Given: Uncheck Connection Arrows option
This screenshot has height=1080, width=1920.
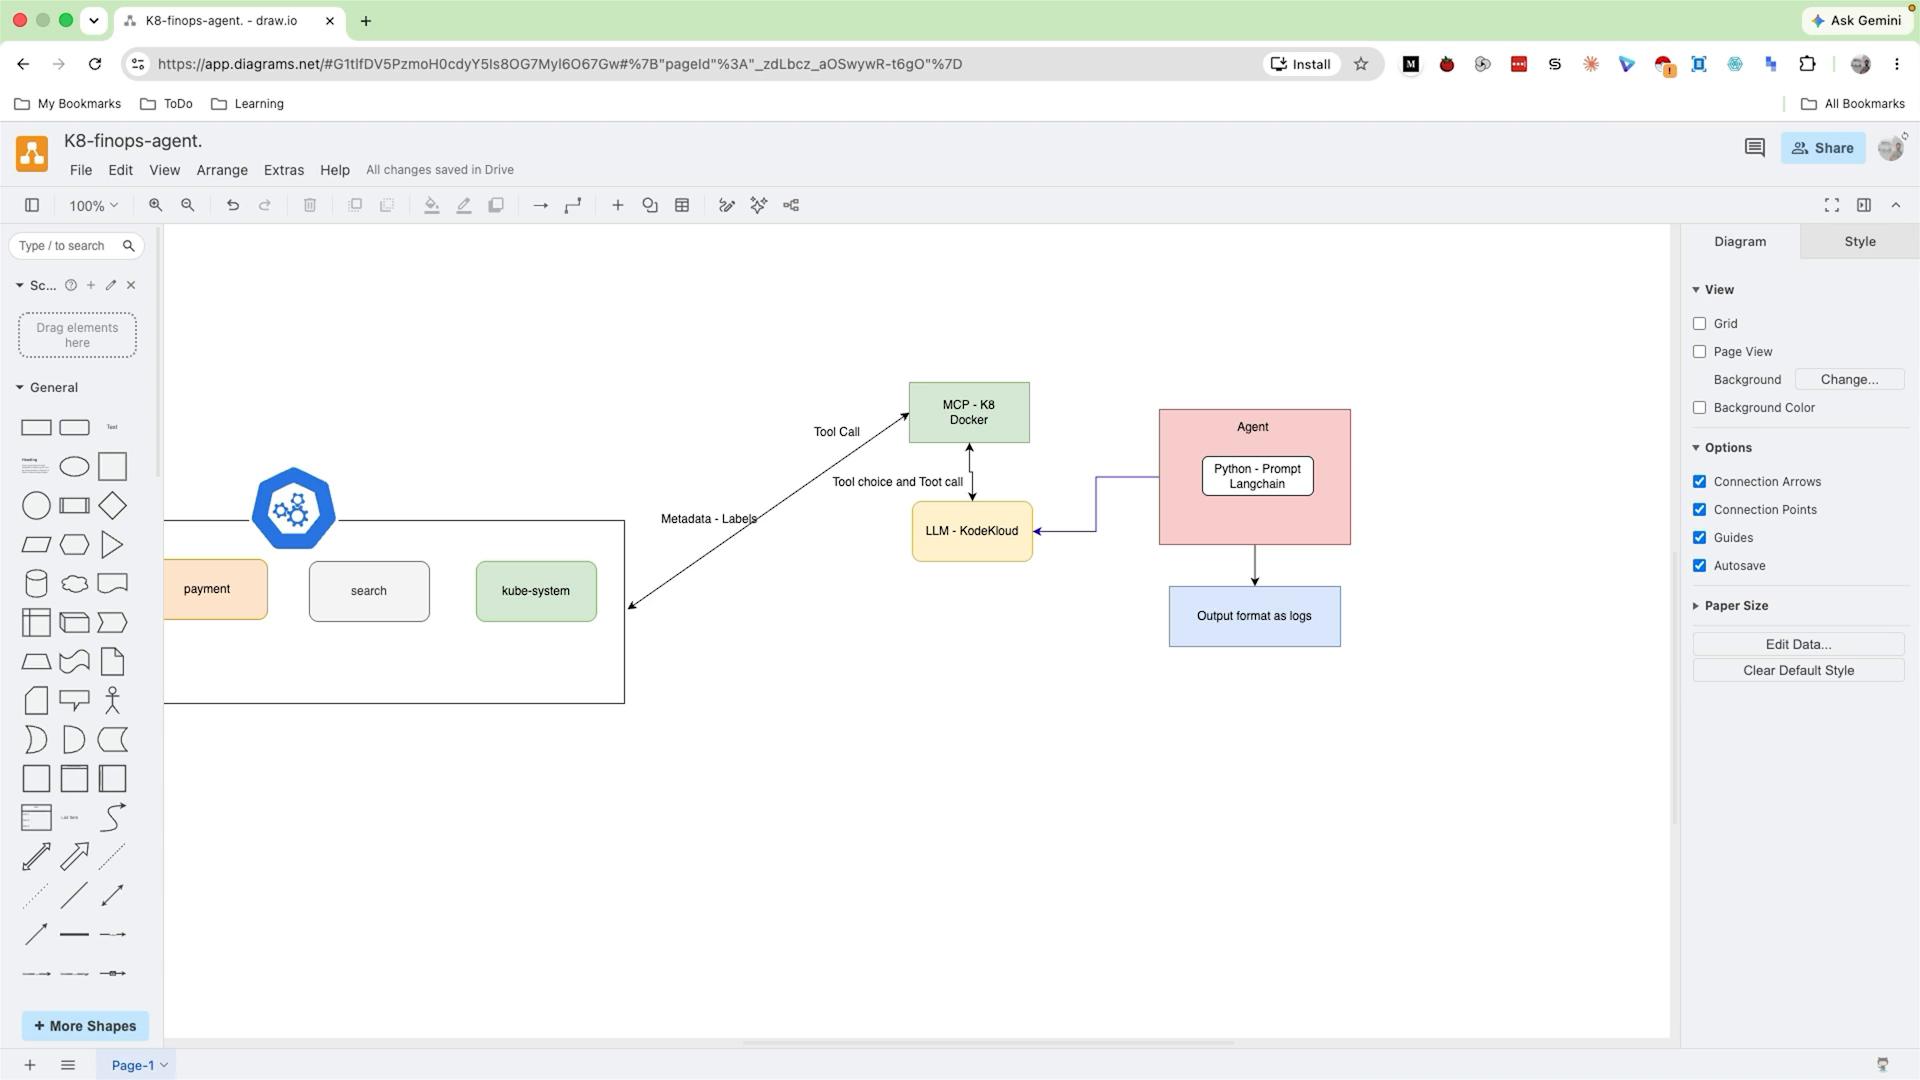Looking at the screenshot, I should click(x=1699, y=482).
